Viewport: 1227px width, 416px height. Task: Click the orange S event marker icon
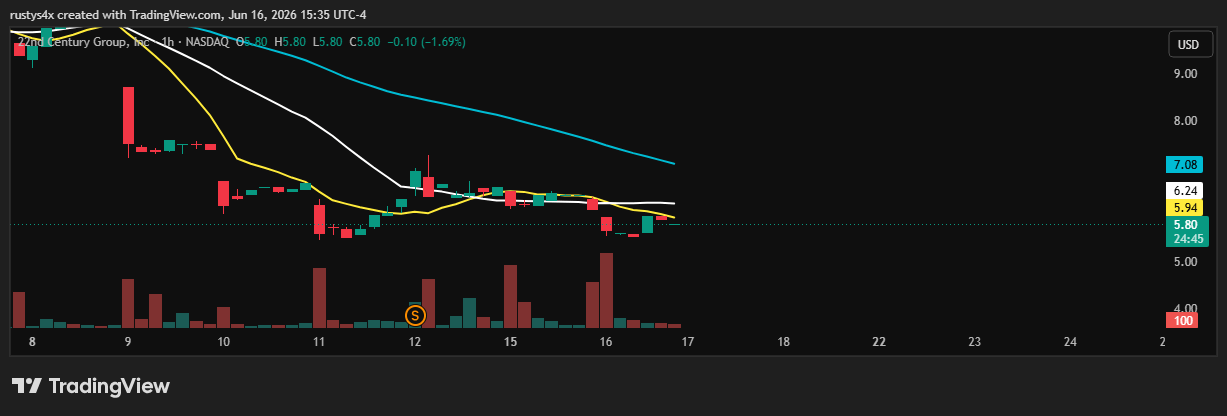pyautogui.click(x=415, y=315)
